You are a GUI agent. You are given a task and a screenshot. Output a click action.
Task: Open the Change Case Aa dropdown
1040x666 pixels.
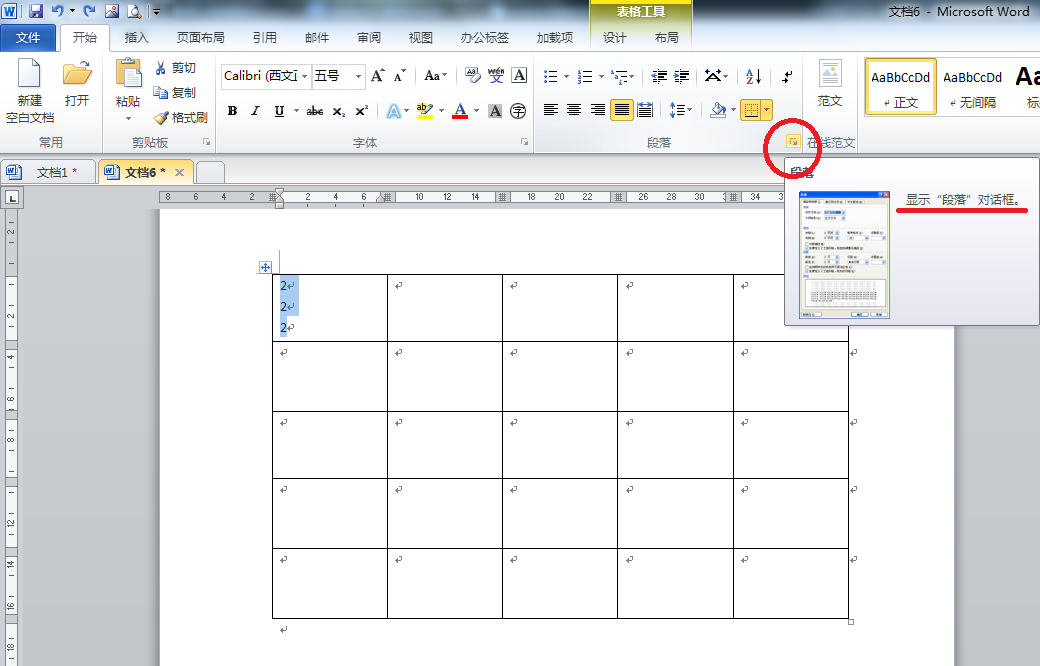click(x=436, y=76)
